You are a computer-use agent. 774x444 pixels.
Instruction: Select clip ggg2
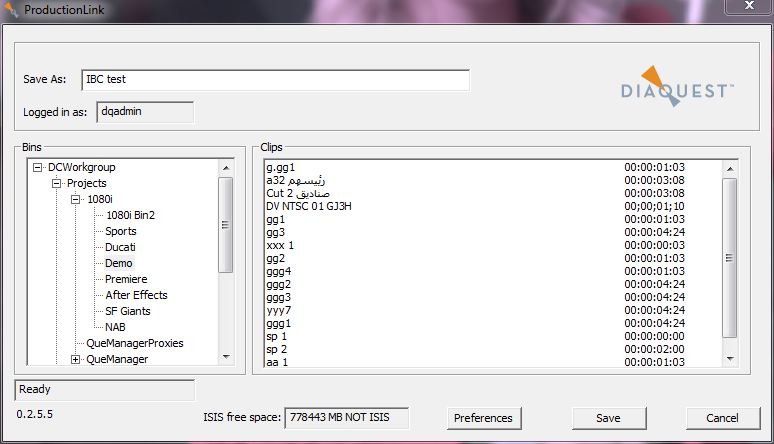pos(278,284)
